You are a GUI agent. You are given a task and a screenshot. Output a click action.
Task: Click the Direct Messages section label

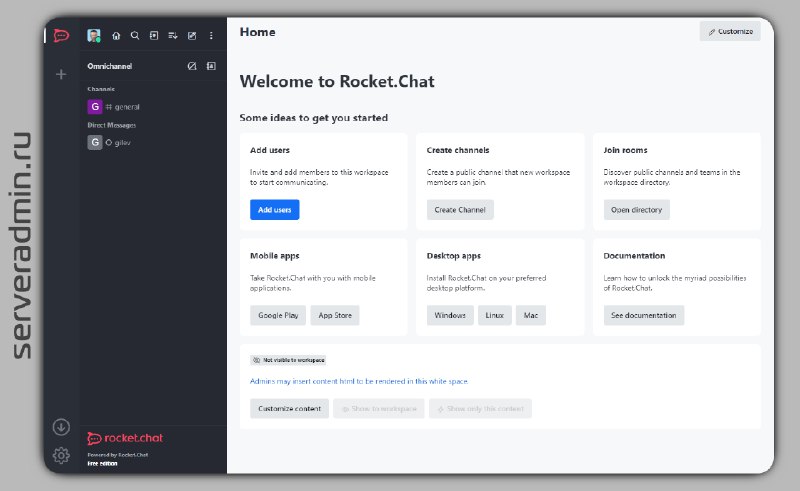click(111, 125)
